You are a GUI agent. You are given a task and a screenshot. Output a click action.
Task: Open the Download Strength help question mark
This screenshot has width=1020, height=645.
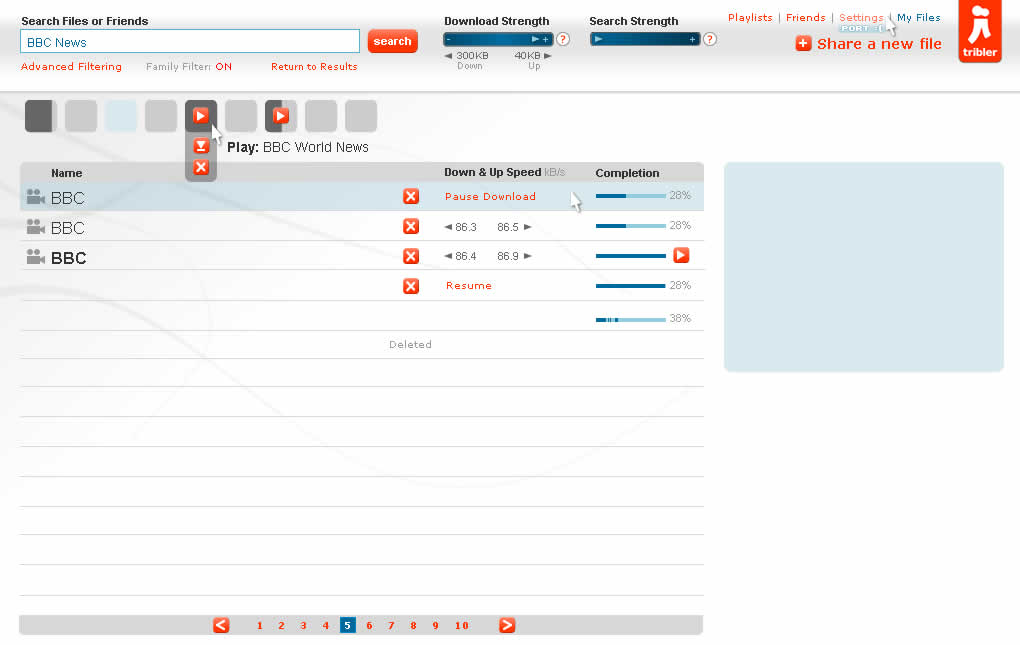563,39
